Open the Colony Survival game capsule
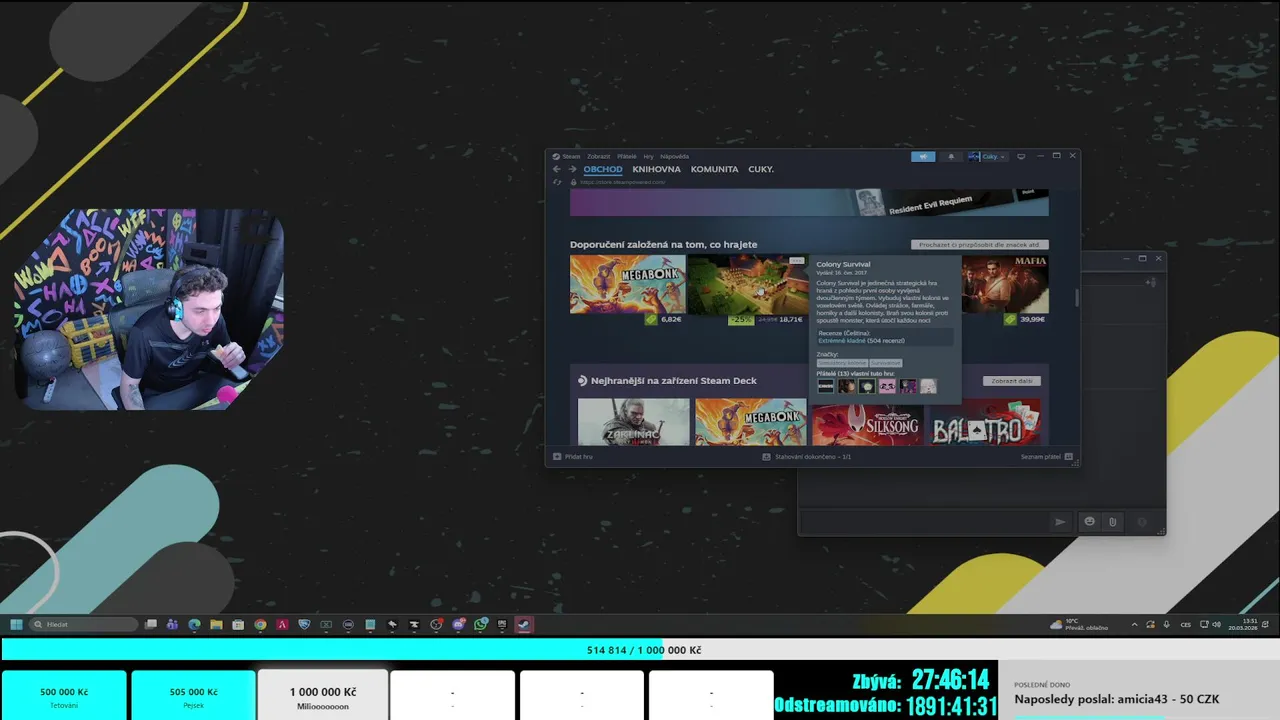This screenshot has height=720, width=1280. coord(747,284)
